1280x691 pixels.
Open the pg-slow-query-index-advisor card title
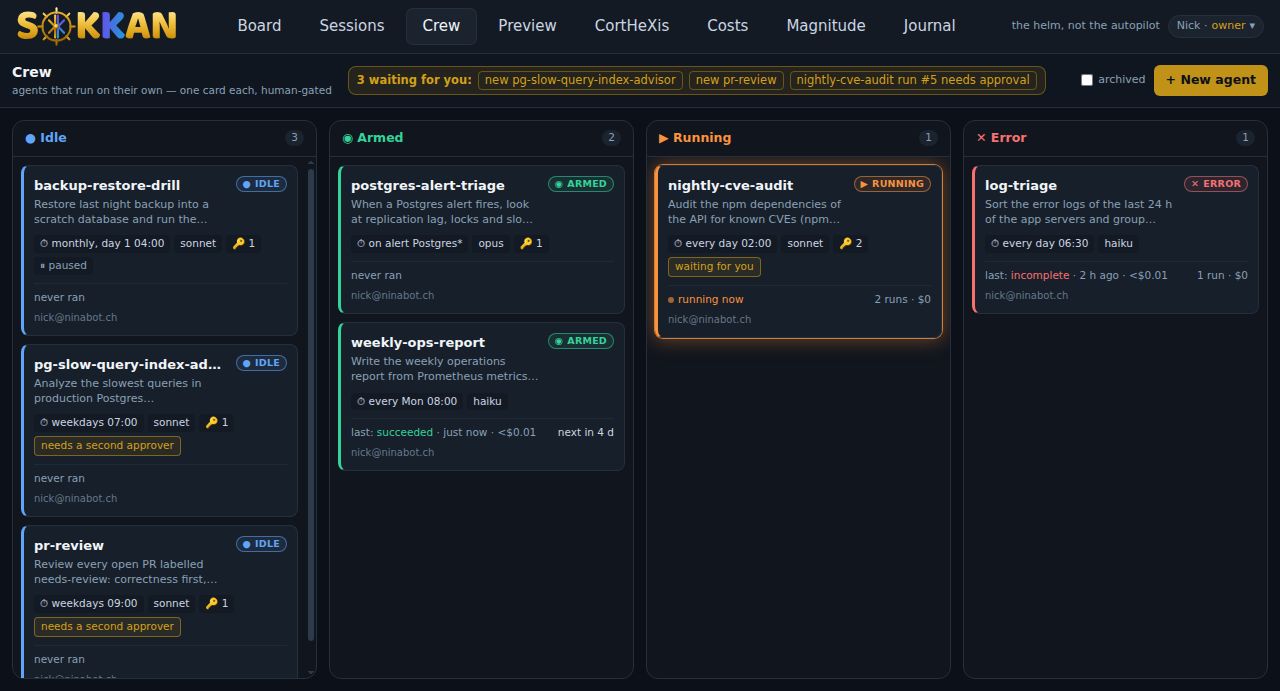(127, 364)
